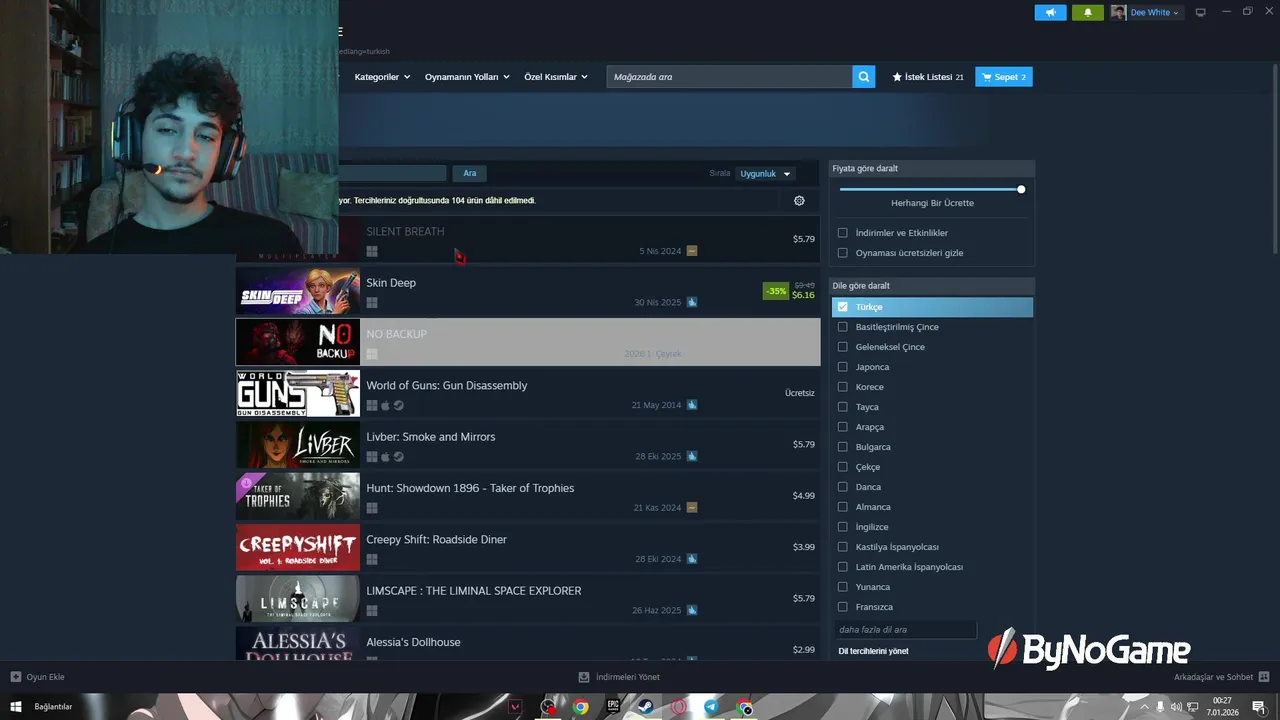
Task: Click the Steam Deck badge on World of Guns row
Action: 692,405
